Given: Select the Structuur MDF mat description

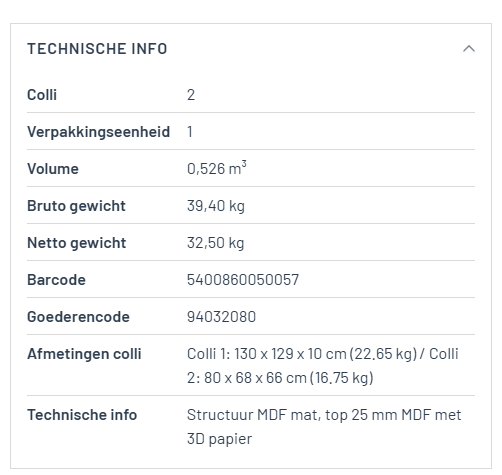Looking at the screenshot, I should 324,427.
